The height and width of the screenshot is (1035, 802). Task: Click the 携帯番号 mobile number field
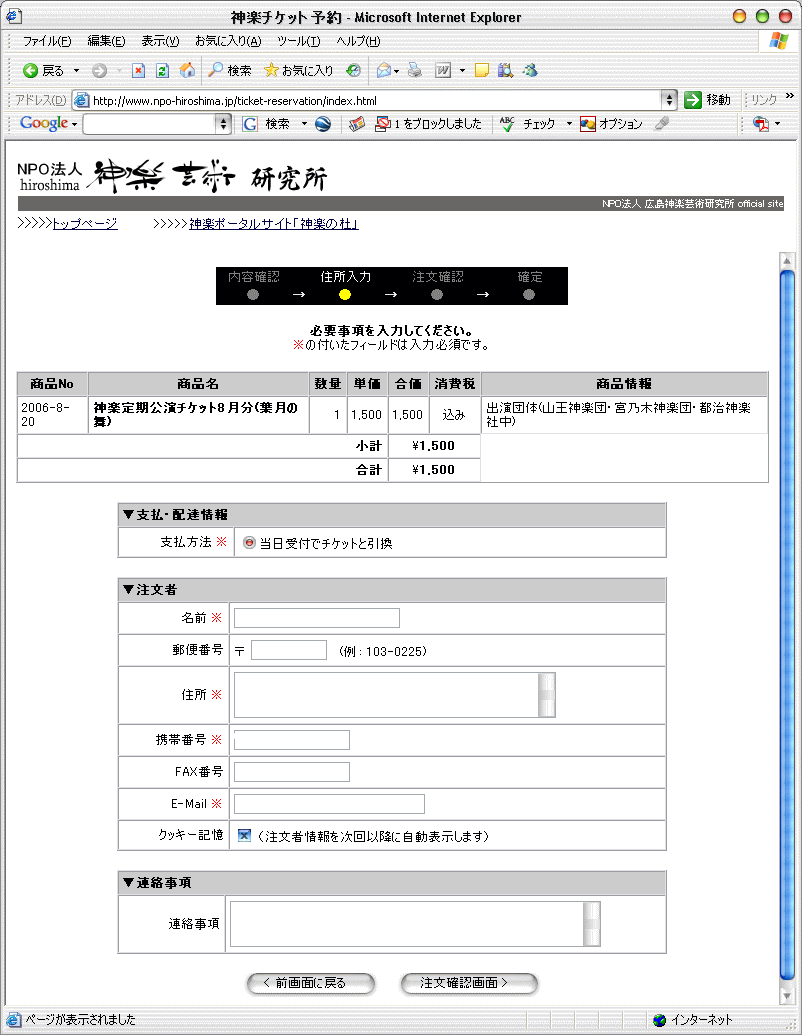click(x=292, y=739)
